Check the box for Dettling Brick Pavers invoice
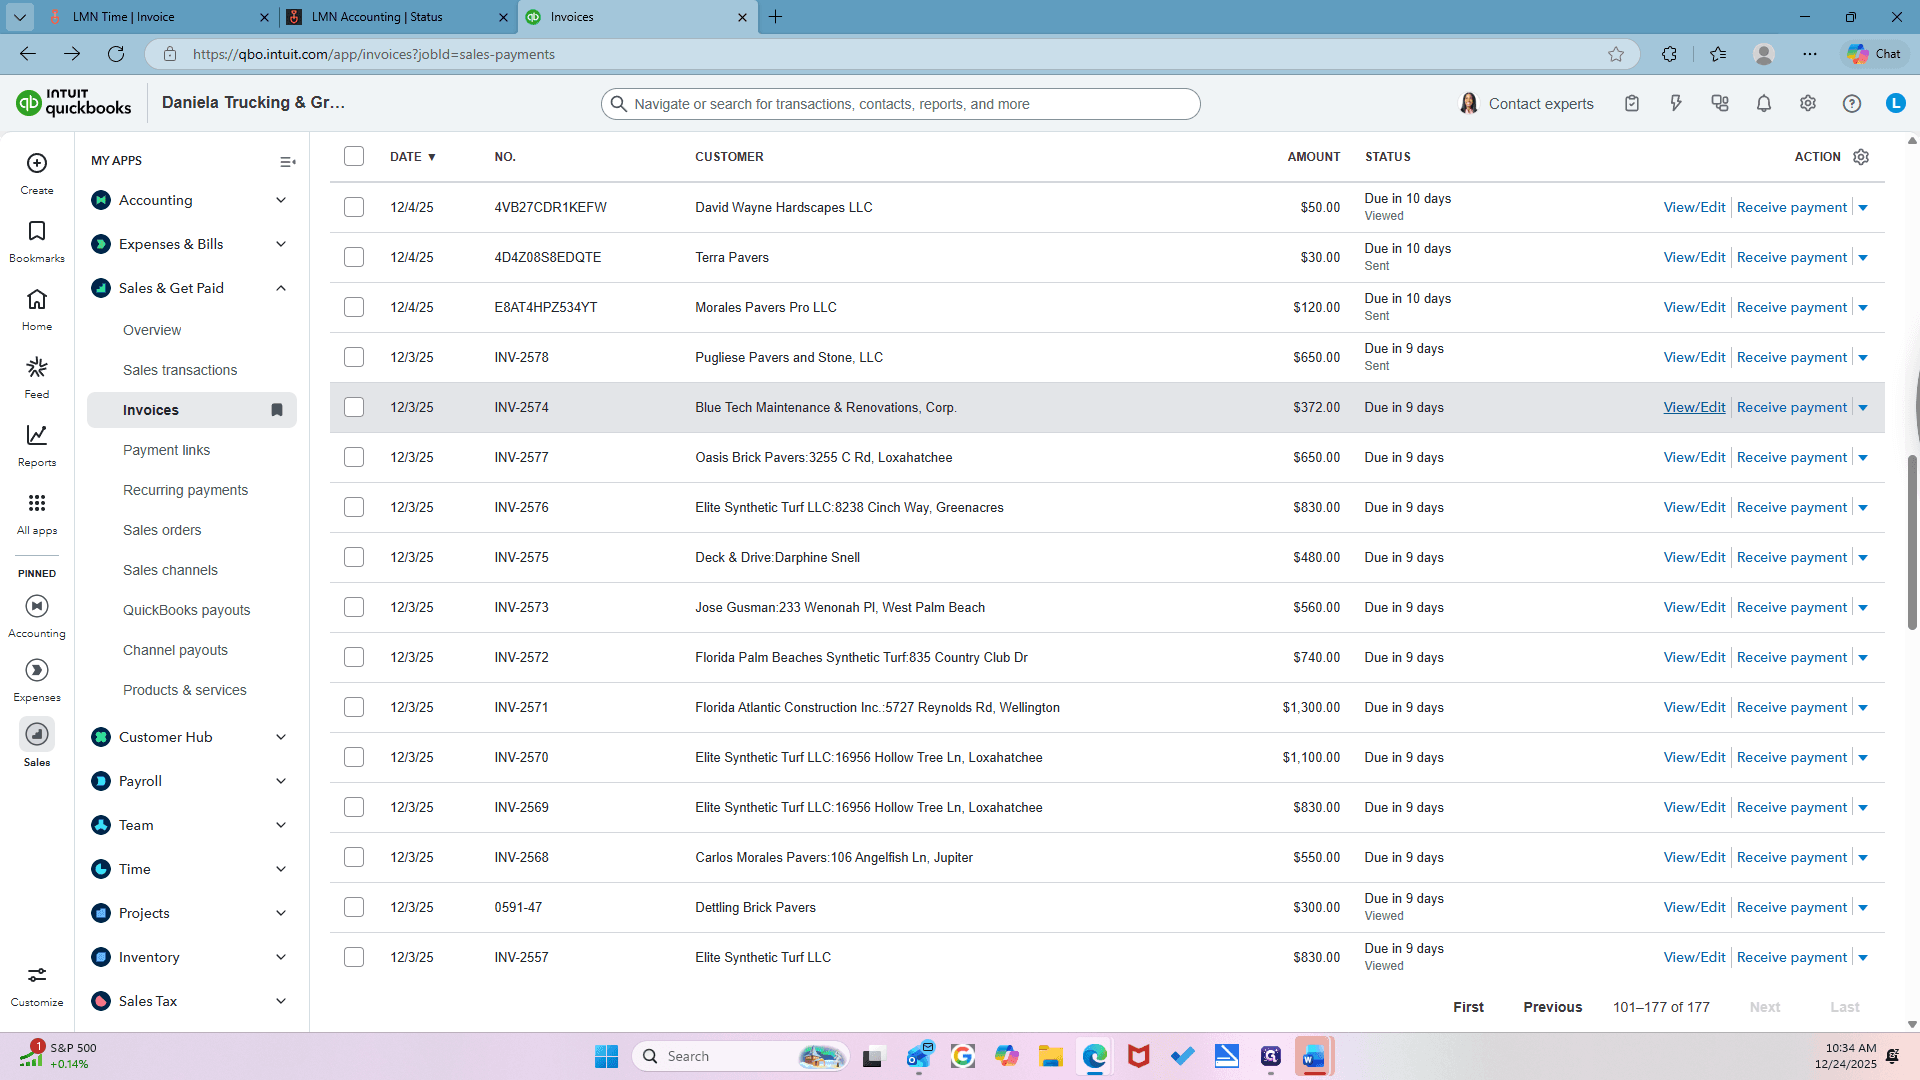 pos(354,907)
